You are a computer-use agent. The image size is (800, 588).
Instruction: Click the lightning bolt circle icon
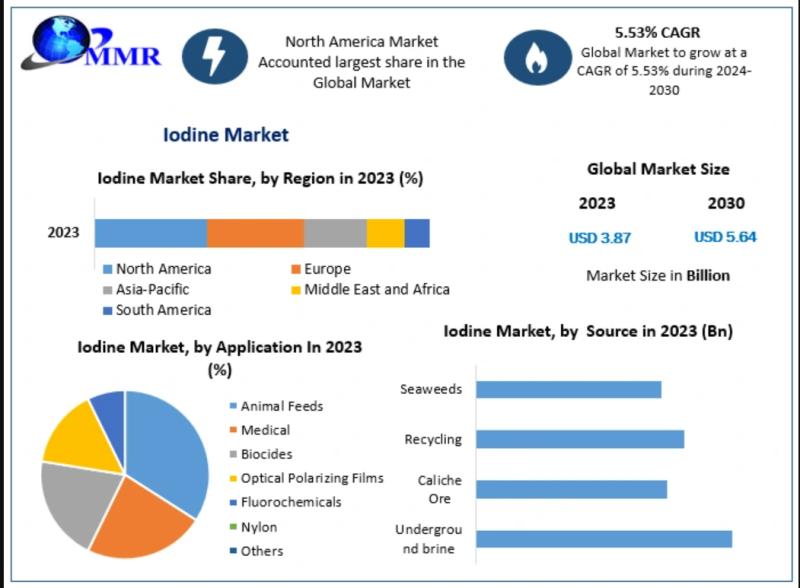coord(214,57)
